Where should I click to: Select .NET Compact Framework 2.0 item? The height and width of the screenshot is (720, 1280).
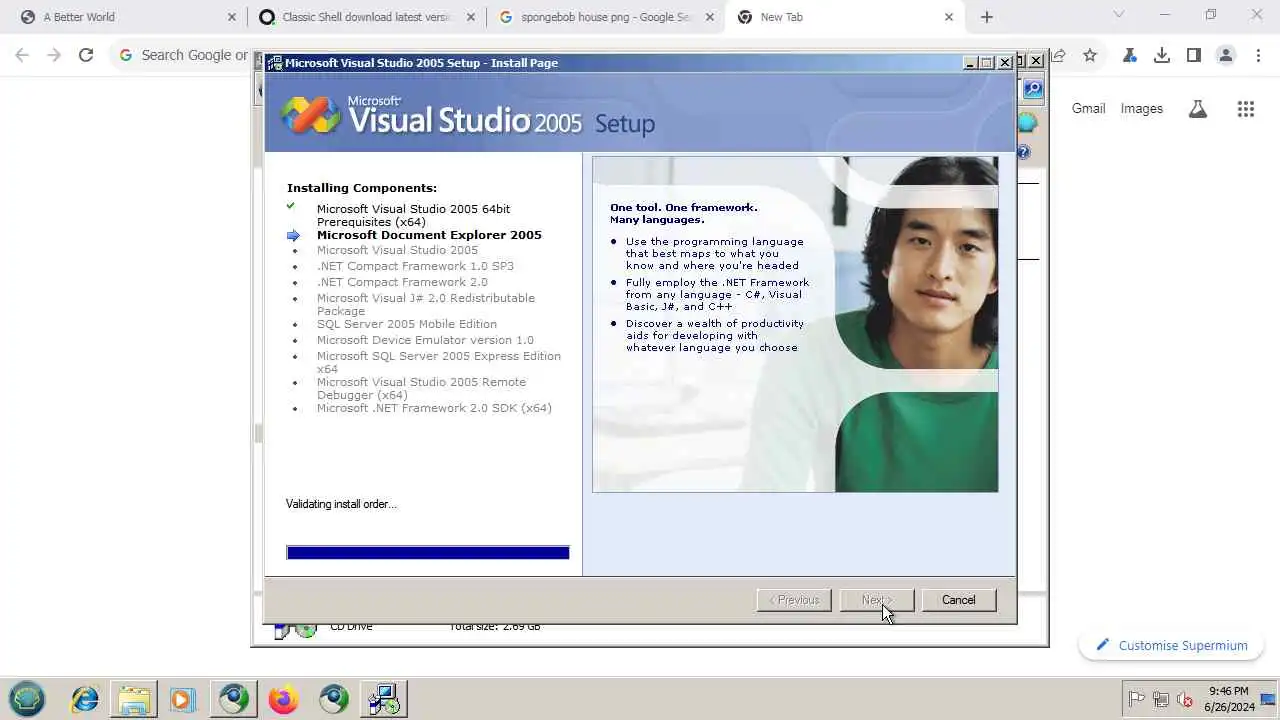pos(402,282)
